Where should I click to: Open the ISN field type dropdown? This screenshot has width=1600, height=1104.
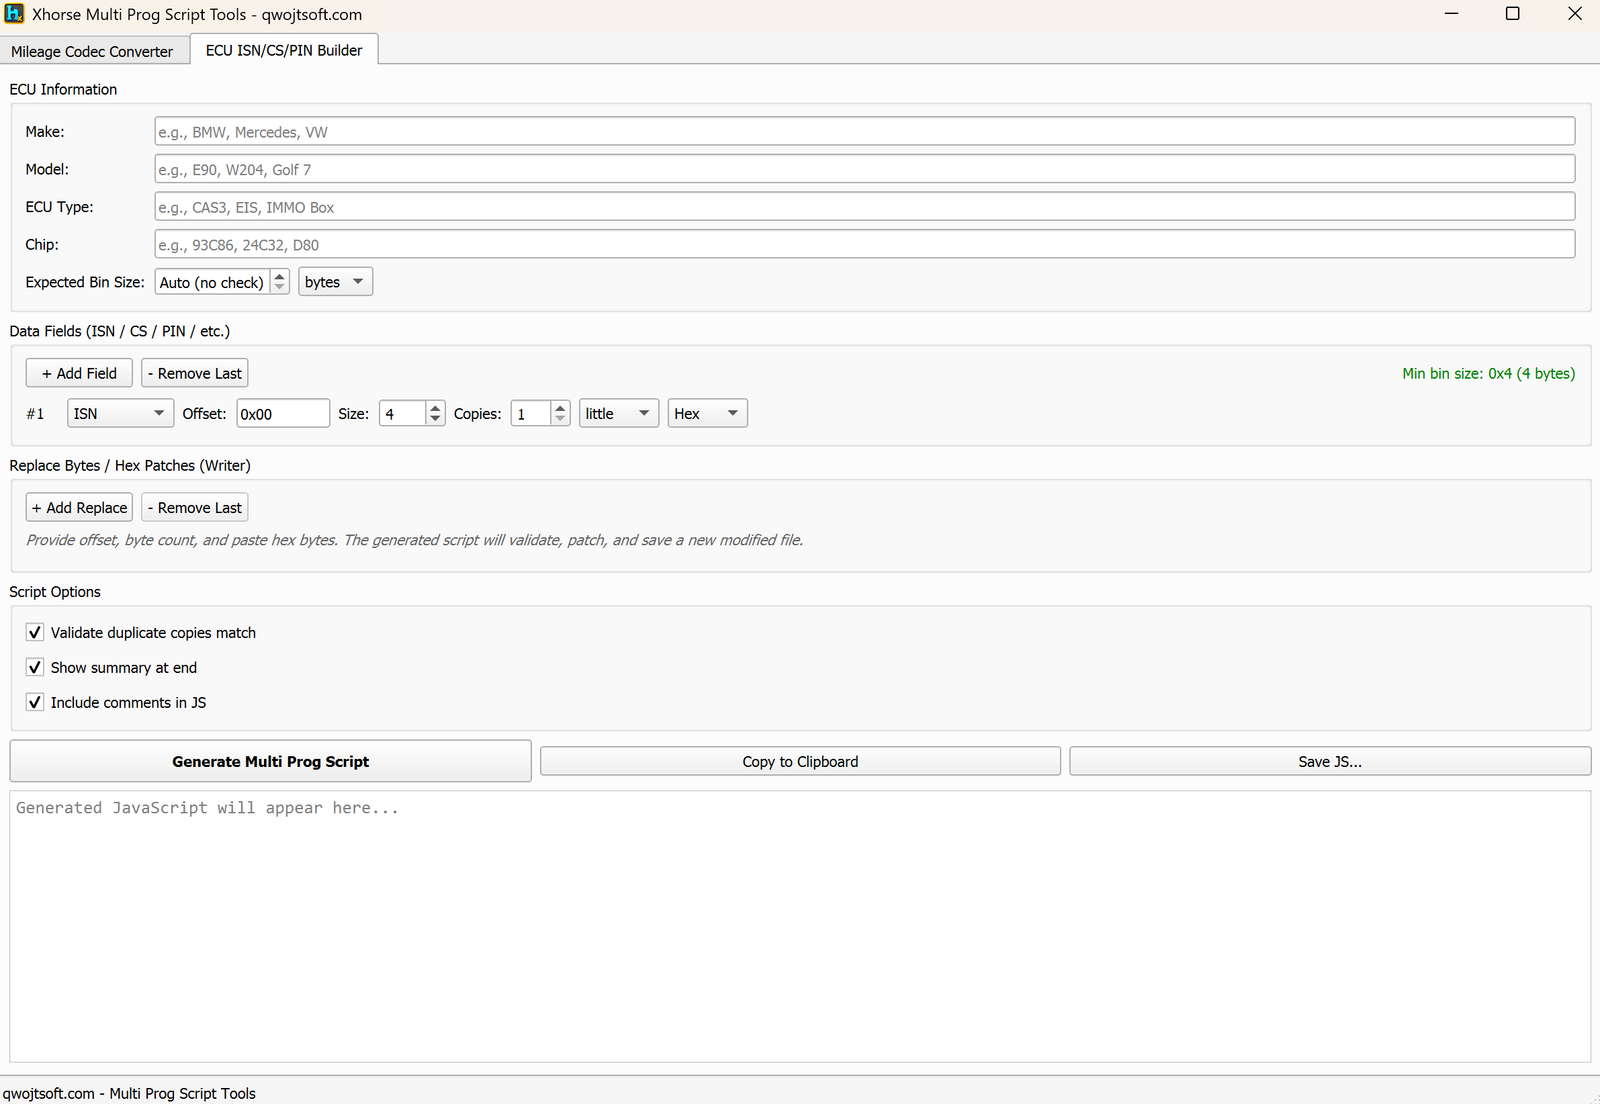[120, 413]
